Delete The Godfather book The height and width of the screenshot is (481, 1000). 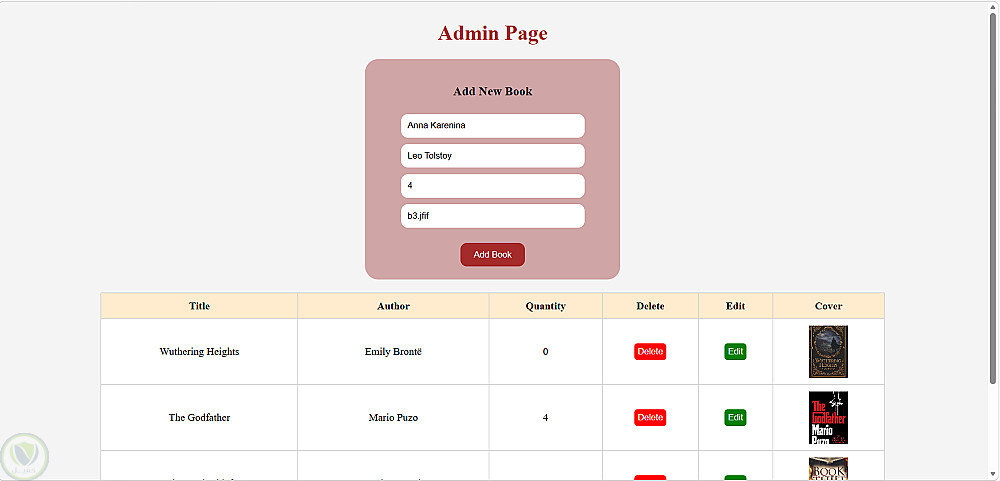pos(650,418)
